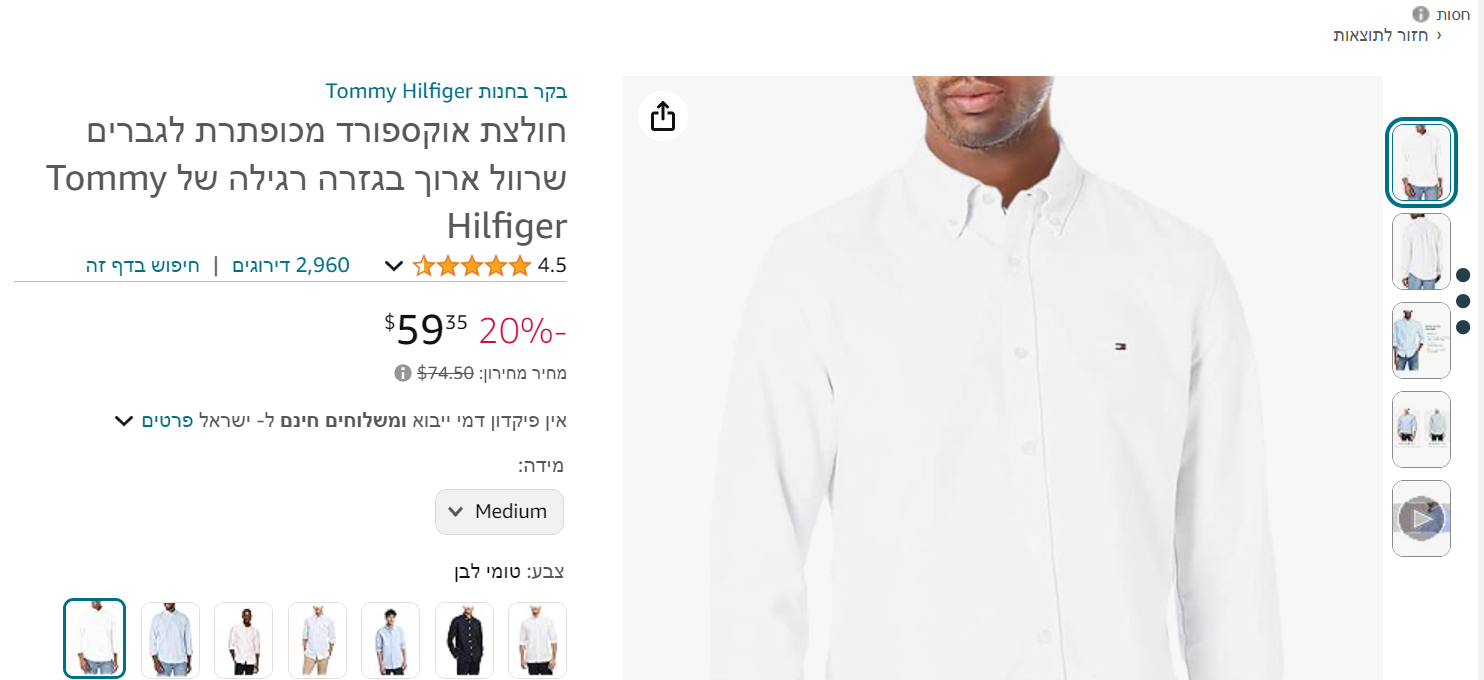Select the black shirt color swatch
This screenshot has height=680, width=1484.
coord(465,640)
